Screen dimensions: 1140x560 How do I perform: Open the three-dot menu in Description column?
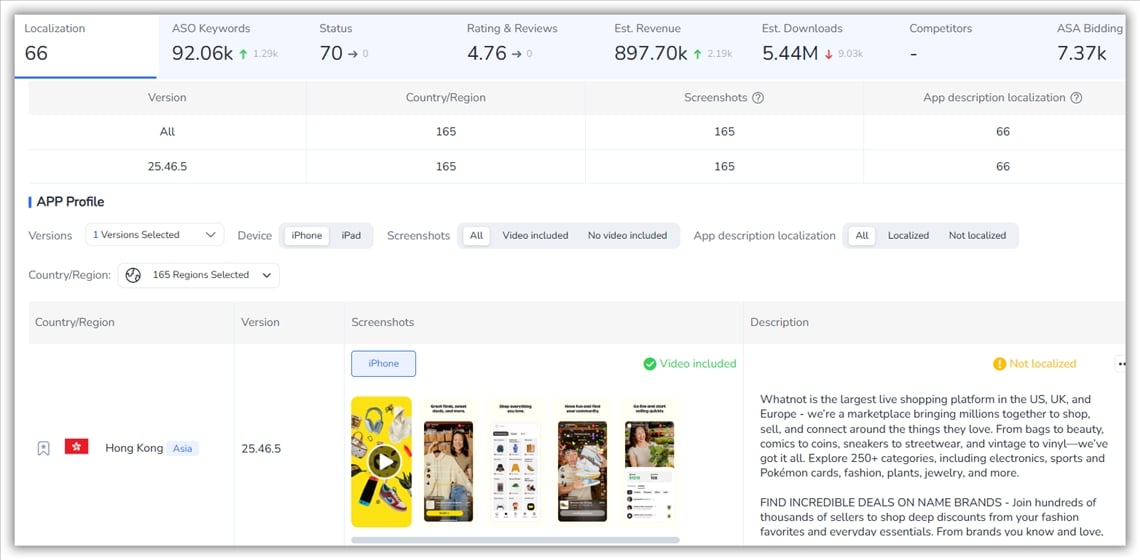pos(1121,364)
